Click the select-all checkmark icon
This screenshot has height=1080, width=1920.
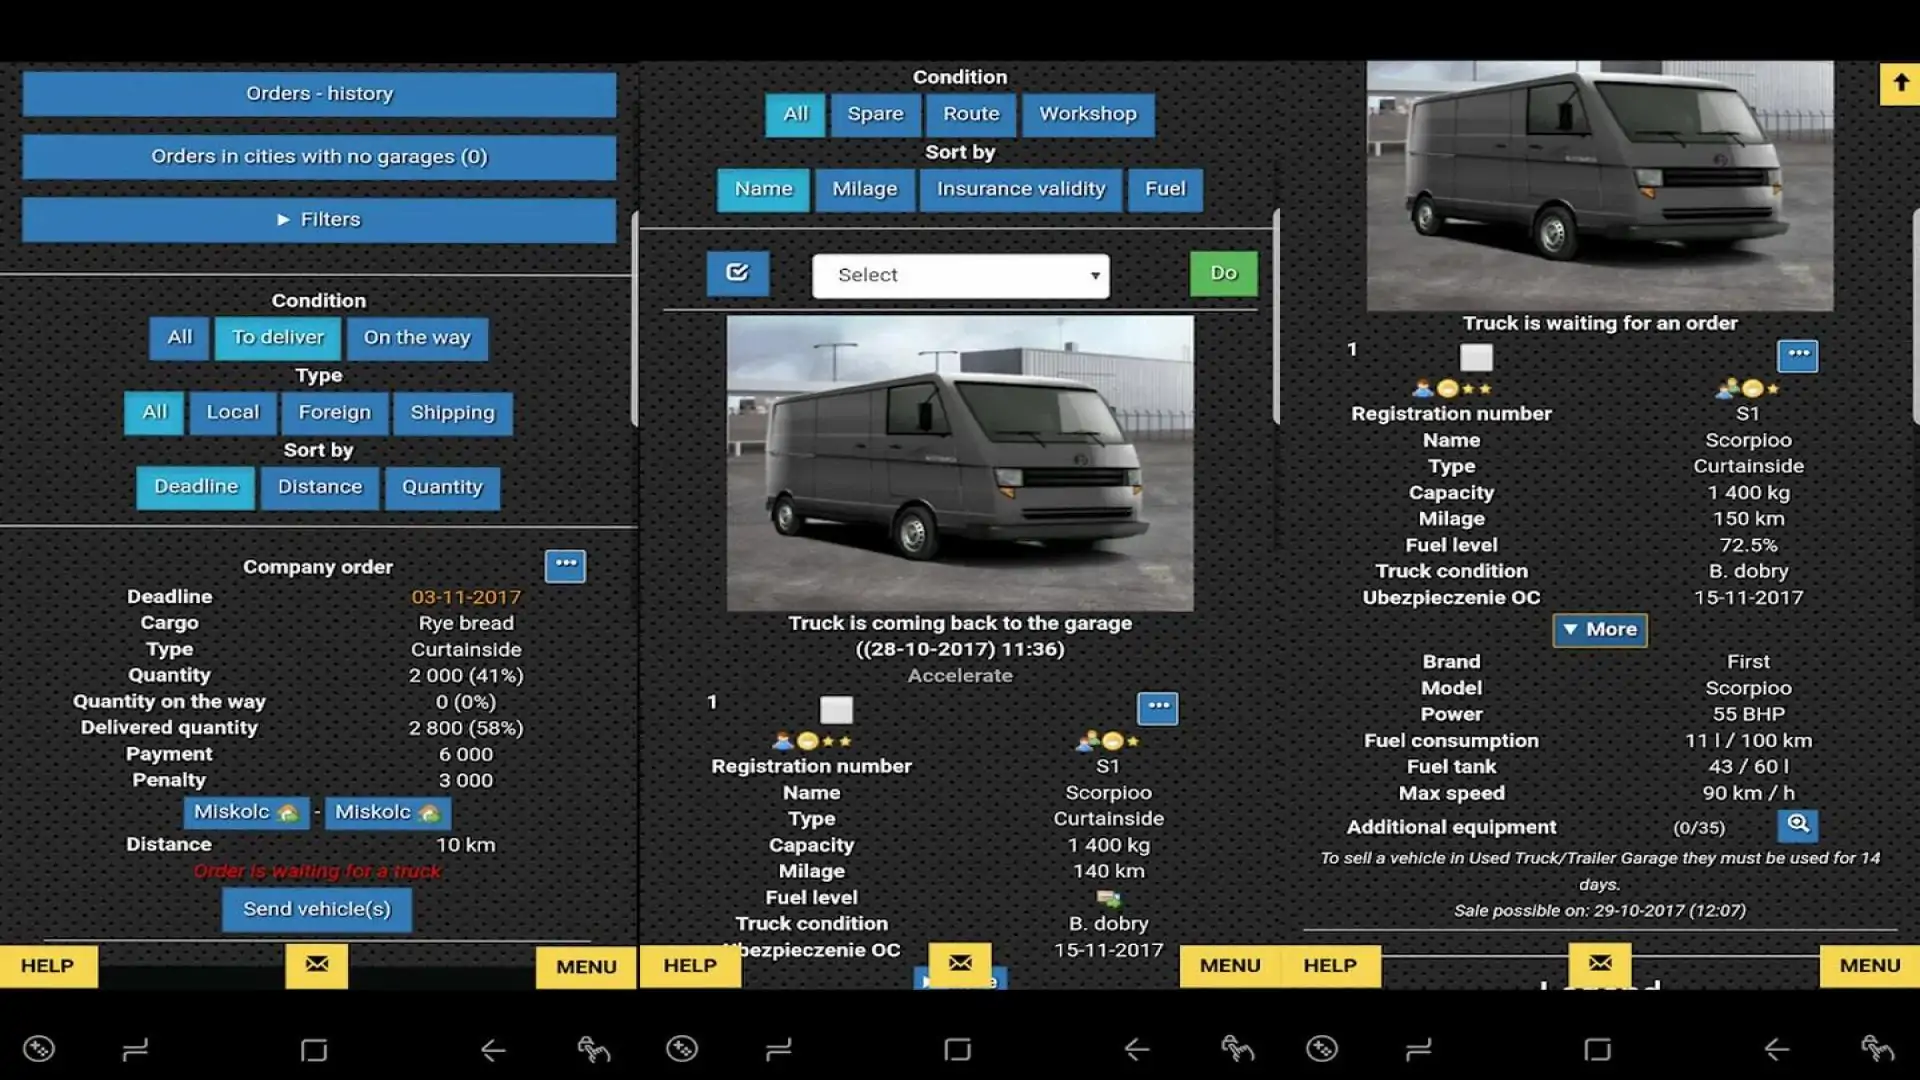click(x=738, y=273)
